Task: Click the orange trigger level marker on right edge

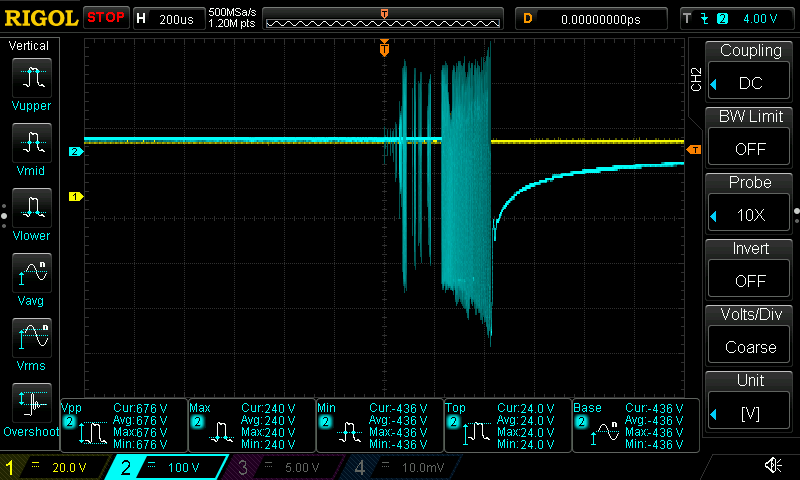Action: point(693,149)
